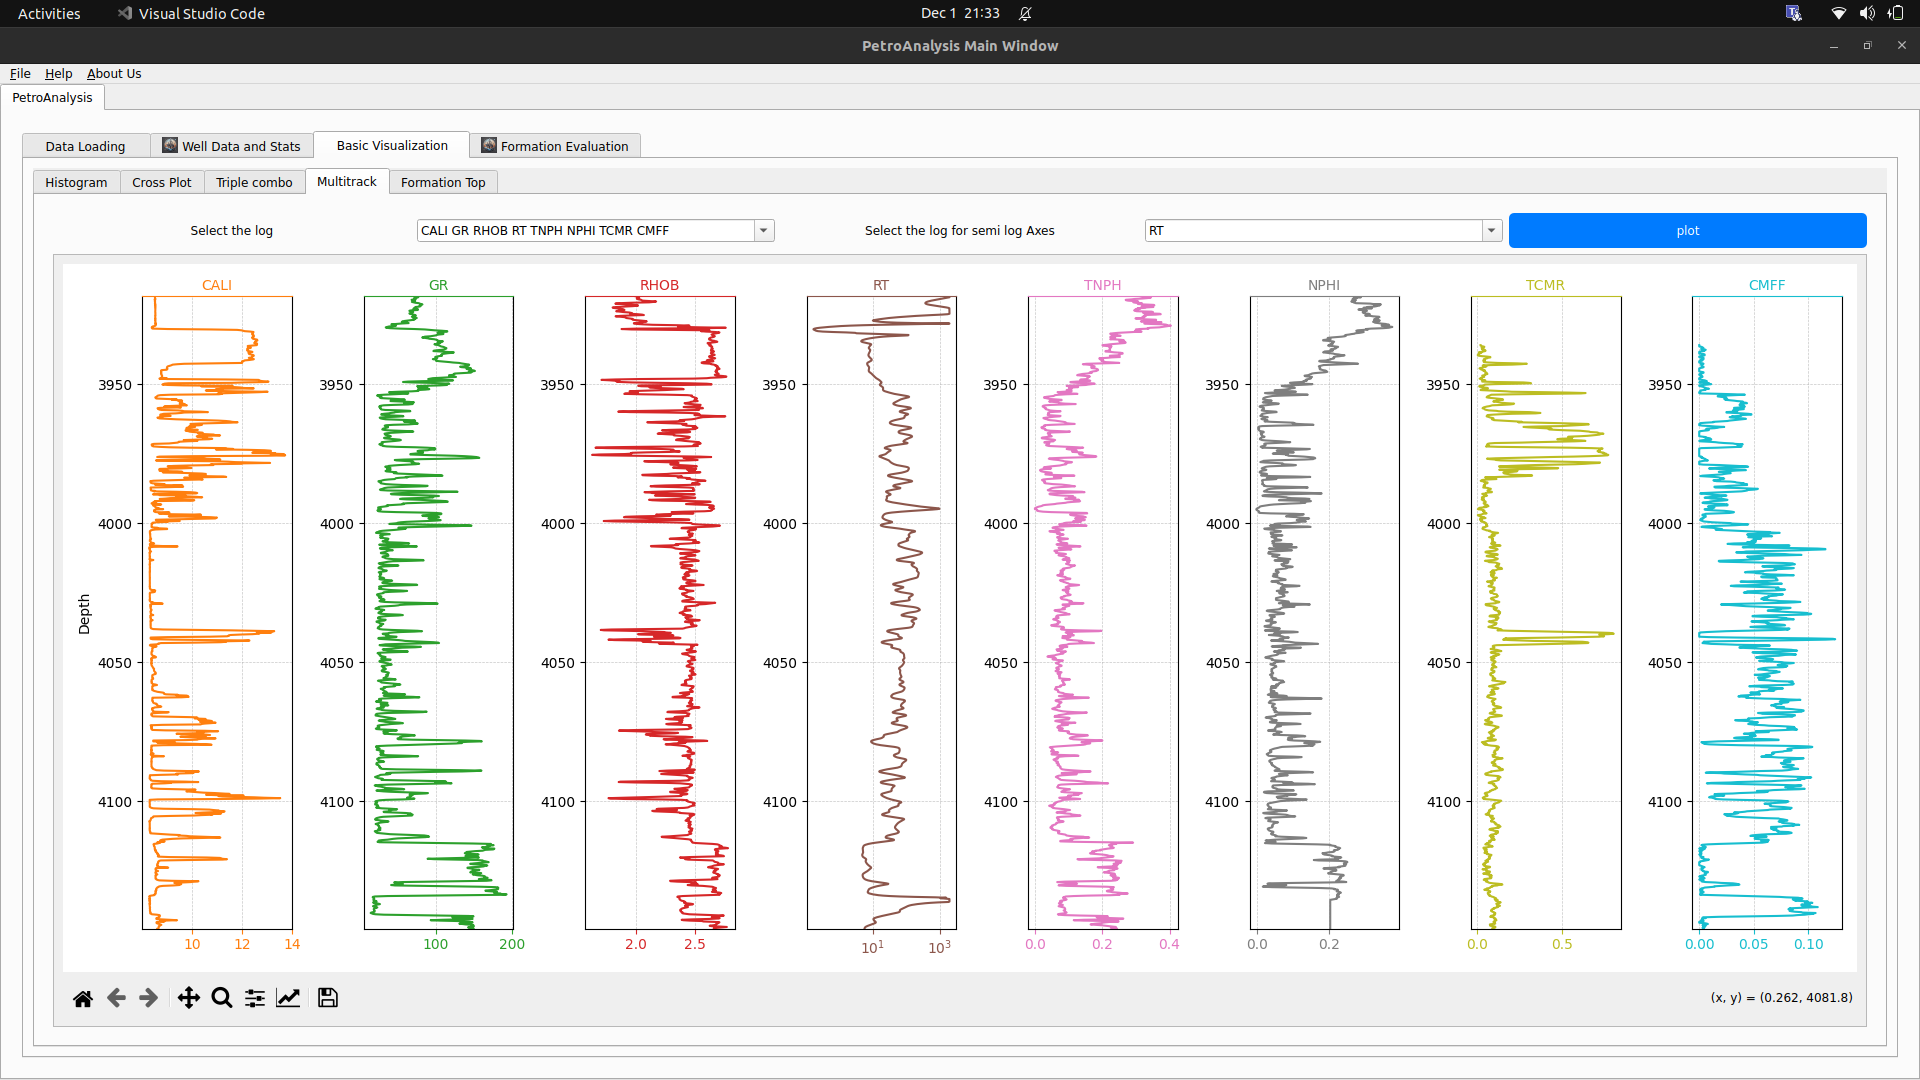Click the Back navigation arrow on the plot toolbar
The height and width of the screenshot is (1080, 1920).
pos(116,997)
